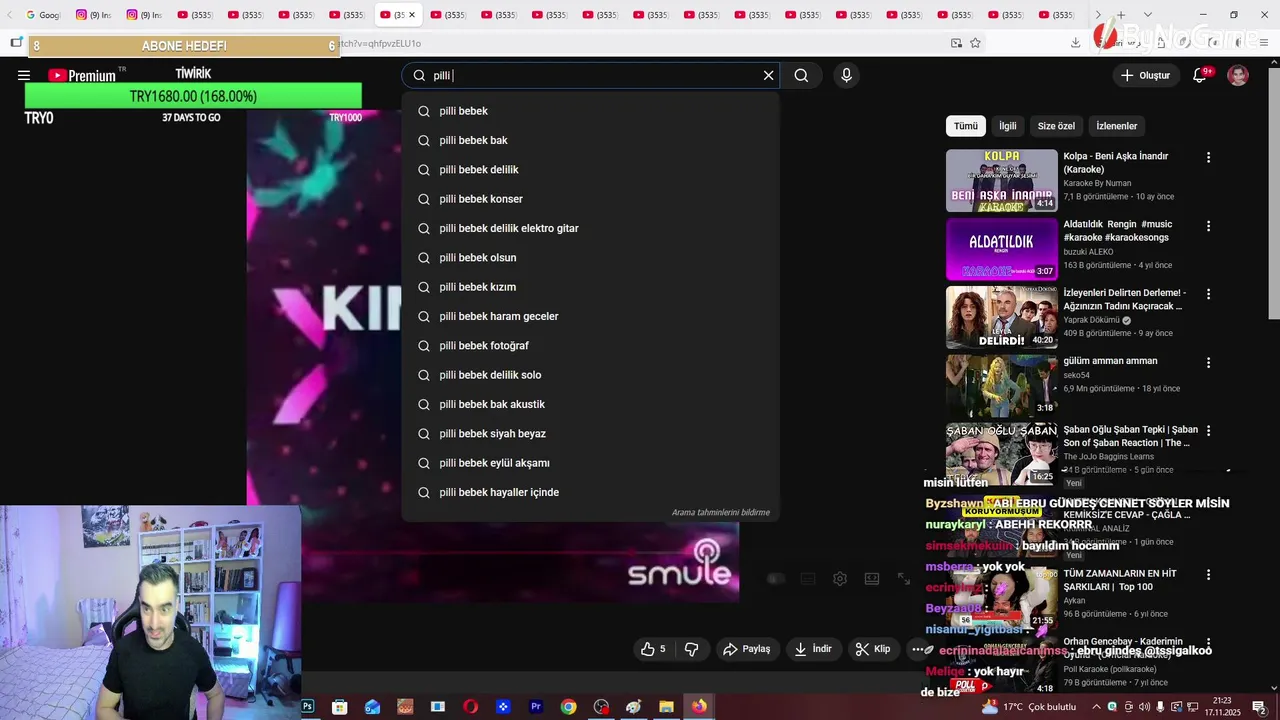Launch Chrome from the taskbar
This screenshot has height=720, width=1280.
tap(568, 707)
